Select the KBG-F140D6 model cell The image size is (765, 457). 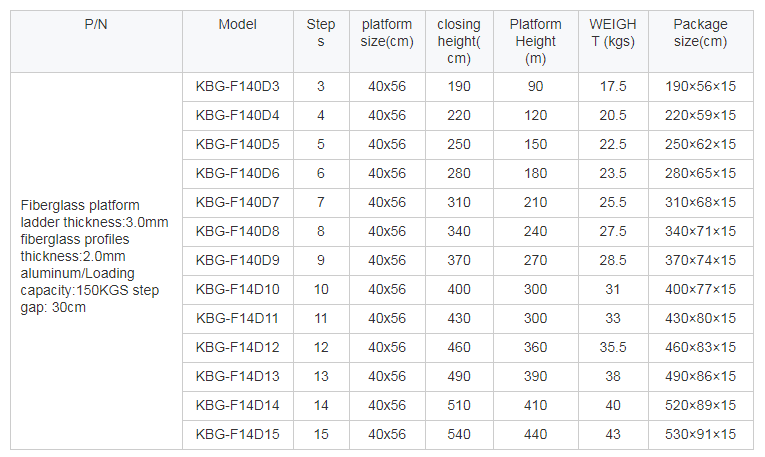click(238, 174)
